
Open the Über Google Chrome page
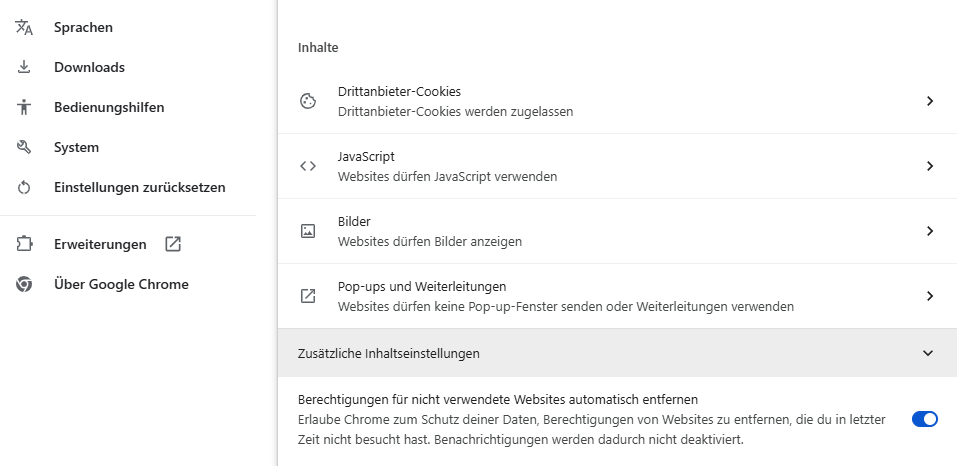[121, 284]
